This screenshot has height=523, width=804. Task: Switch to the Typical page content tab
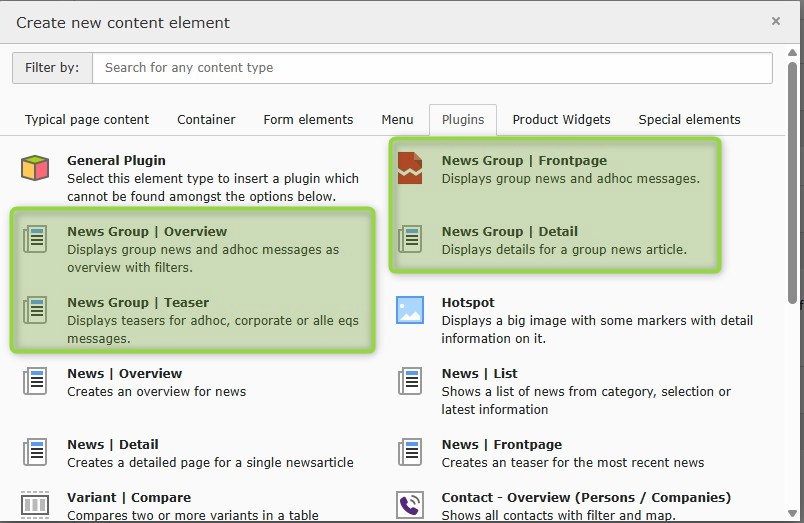(x=87, y=120)
